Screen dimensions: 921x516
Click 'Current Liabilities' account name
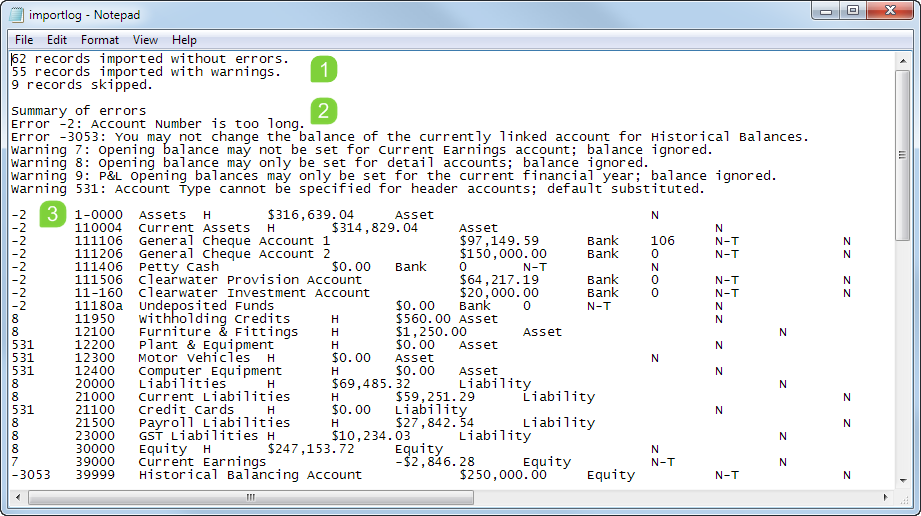(x=214, y=397)
